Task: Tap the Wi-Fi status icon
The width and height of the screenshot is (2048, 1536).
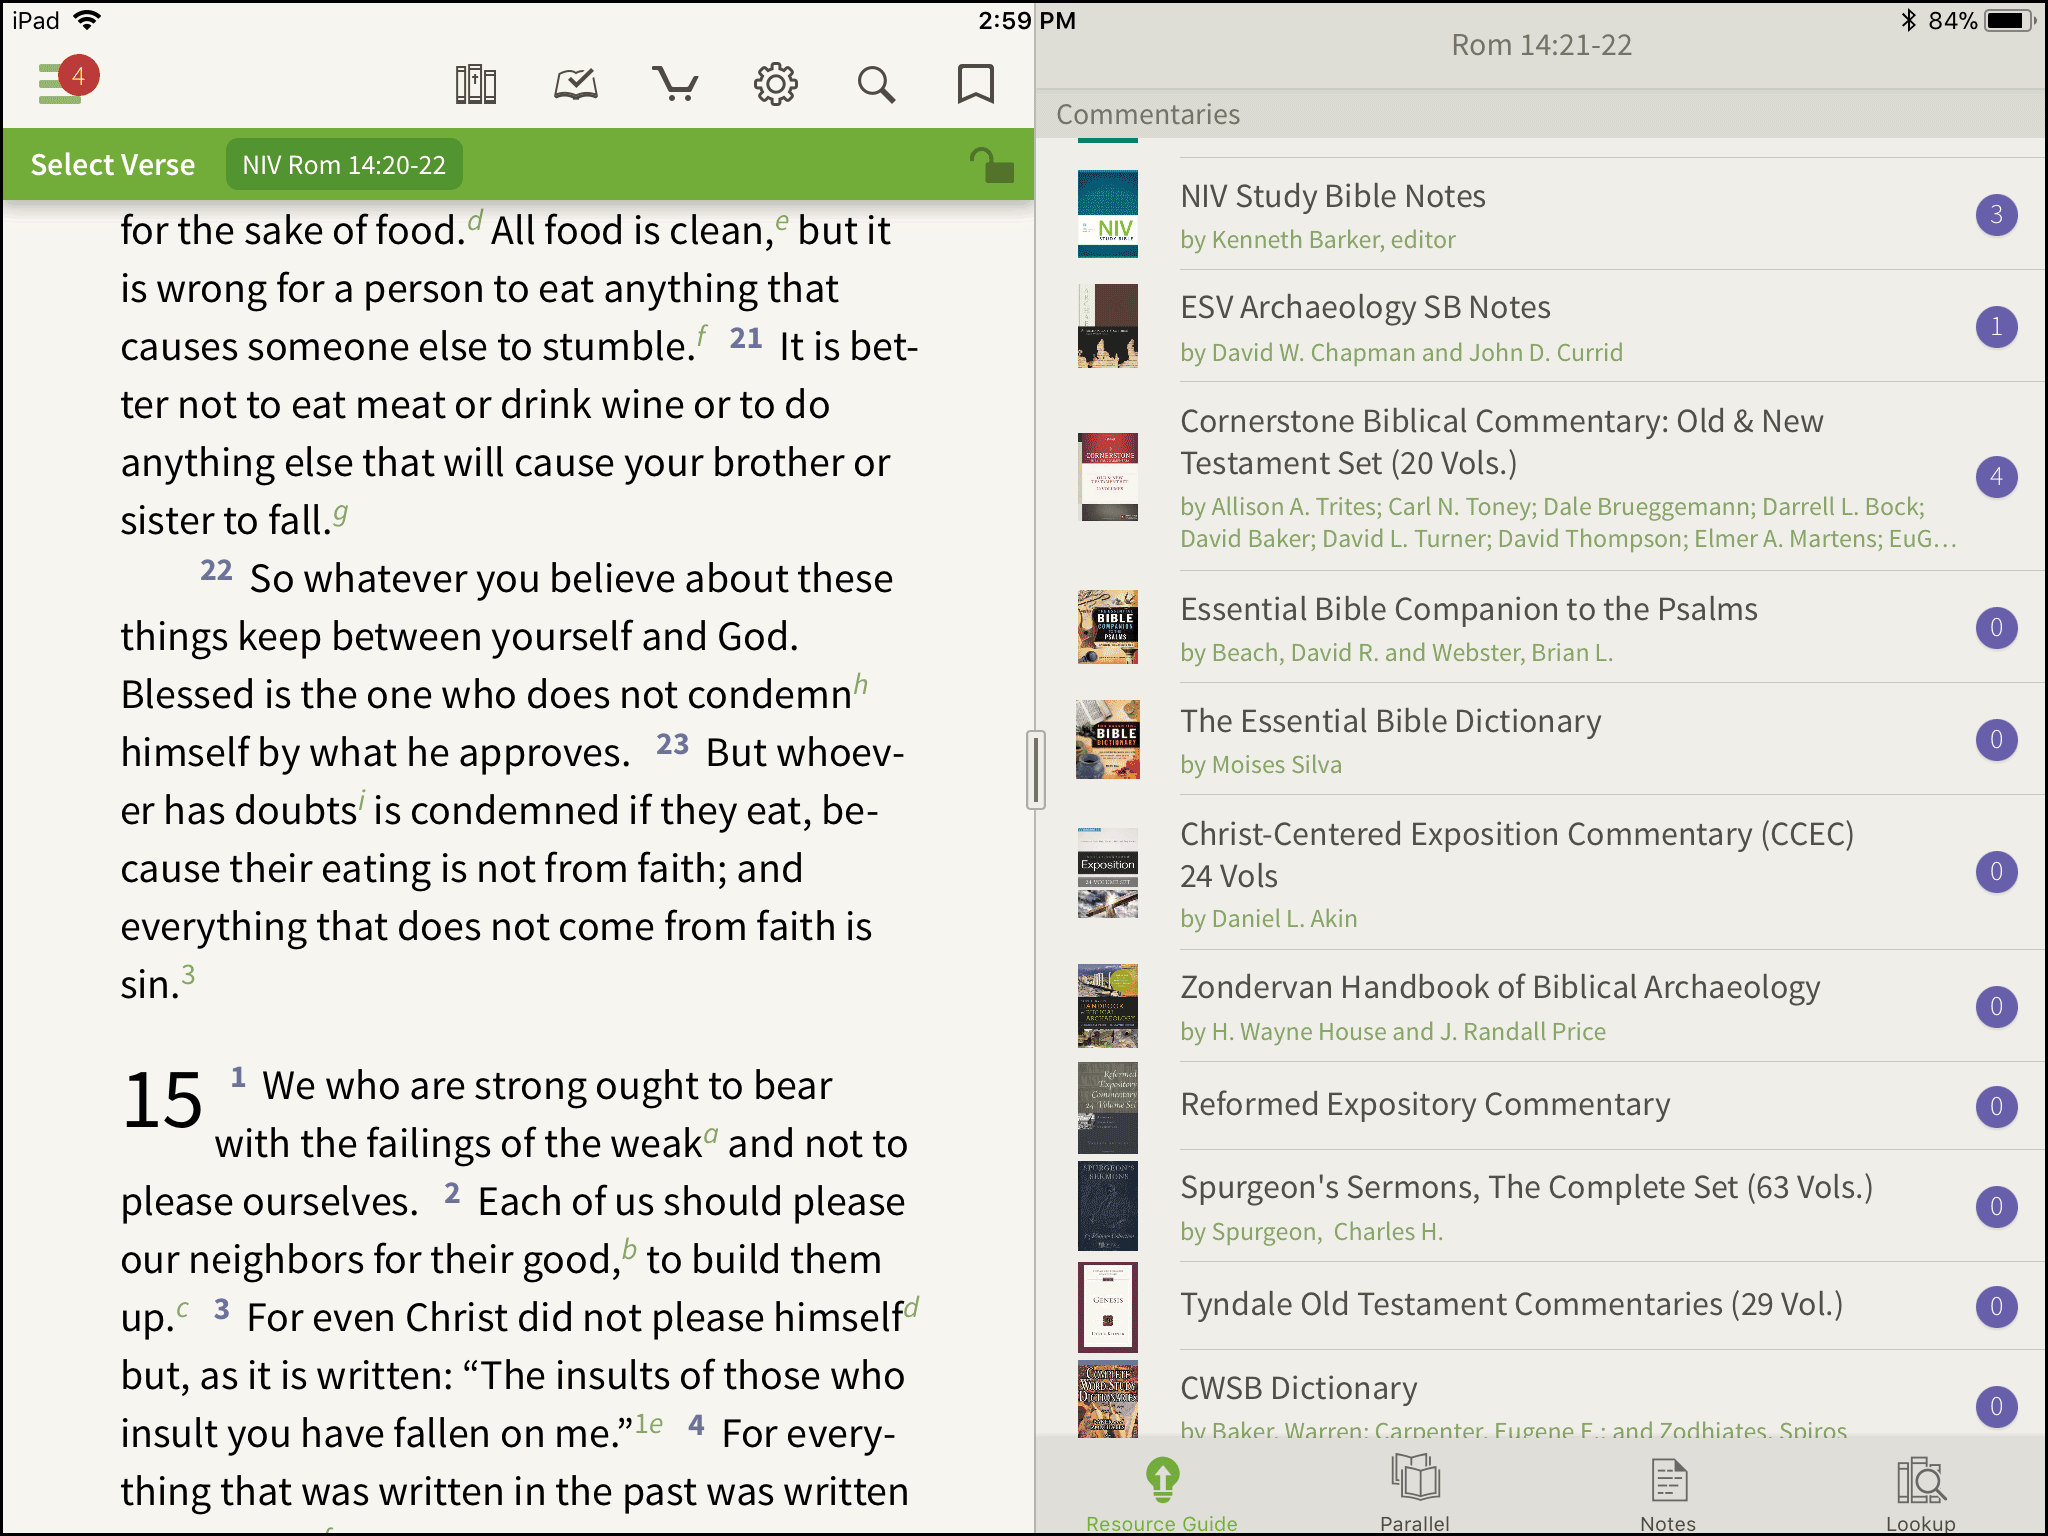Action: (x=88, y=20)
